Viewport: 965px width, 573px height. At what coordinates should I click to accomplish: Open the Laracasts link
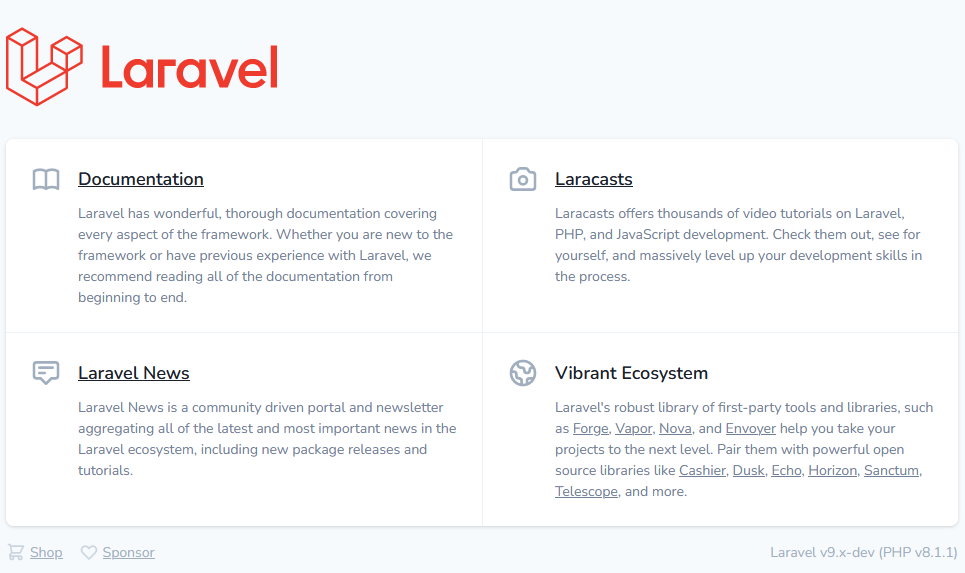pyautogui.click(x=594, y=179)
